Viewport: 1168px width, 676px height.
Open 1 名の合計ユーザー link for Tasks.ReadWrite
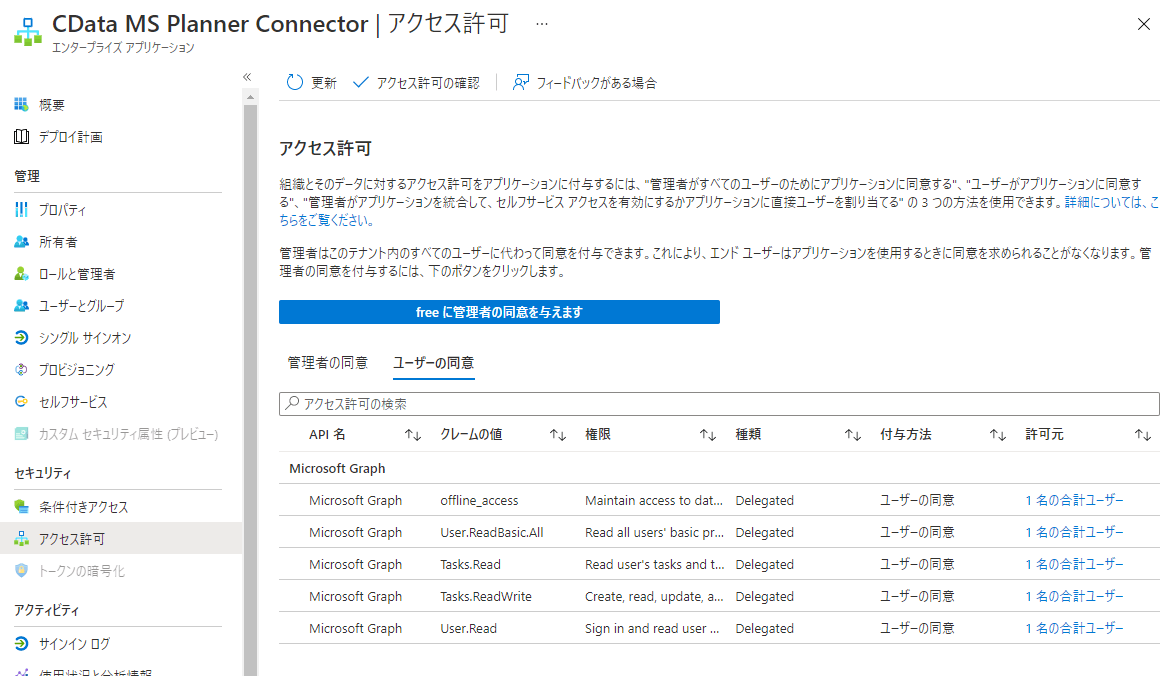(x=1074, y=596)
